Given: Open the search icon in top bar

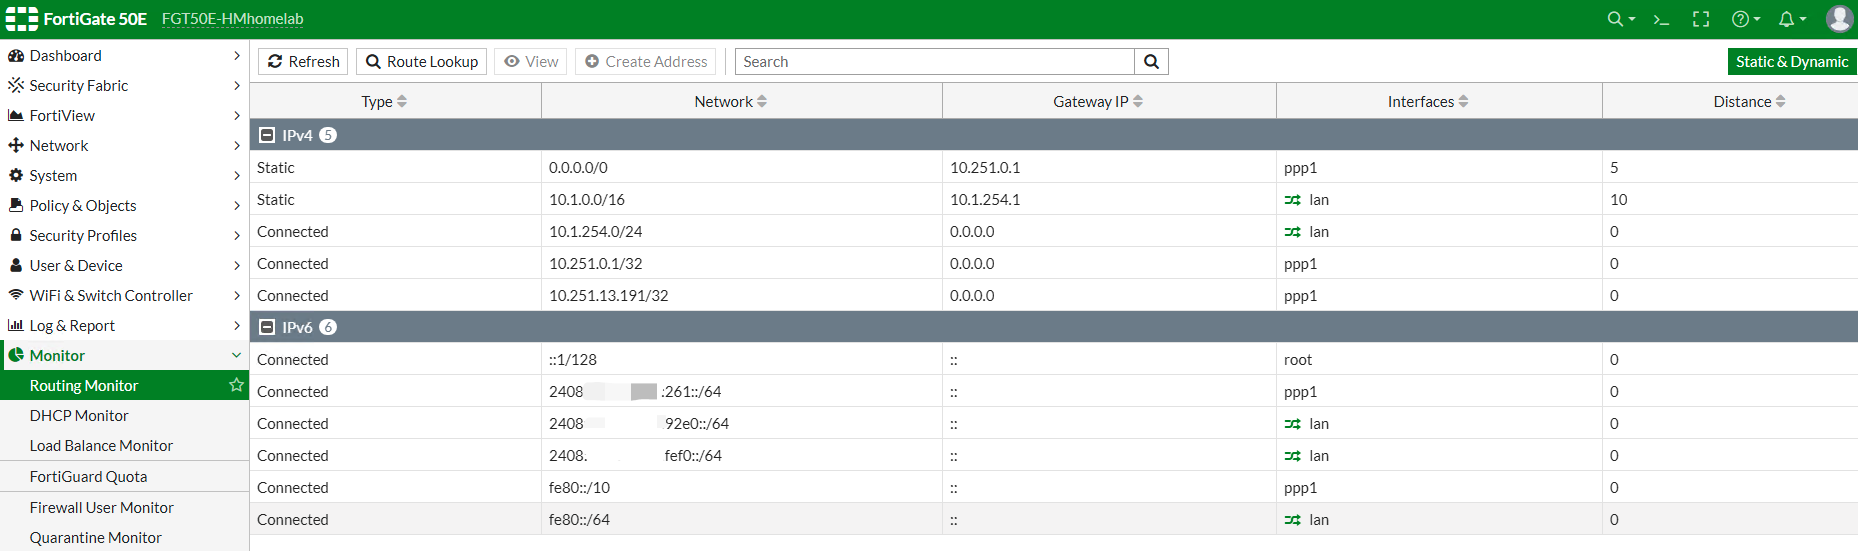Looking at the screenshot, I should (1620, 19).
